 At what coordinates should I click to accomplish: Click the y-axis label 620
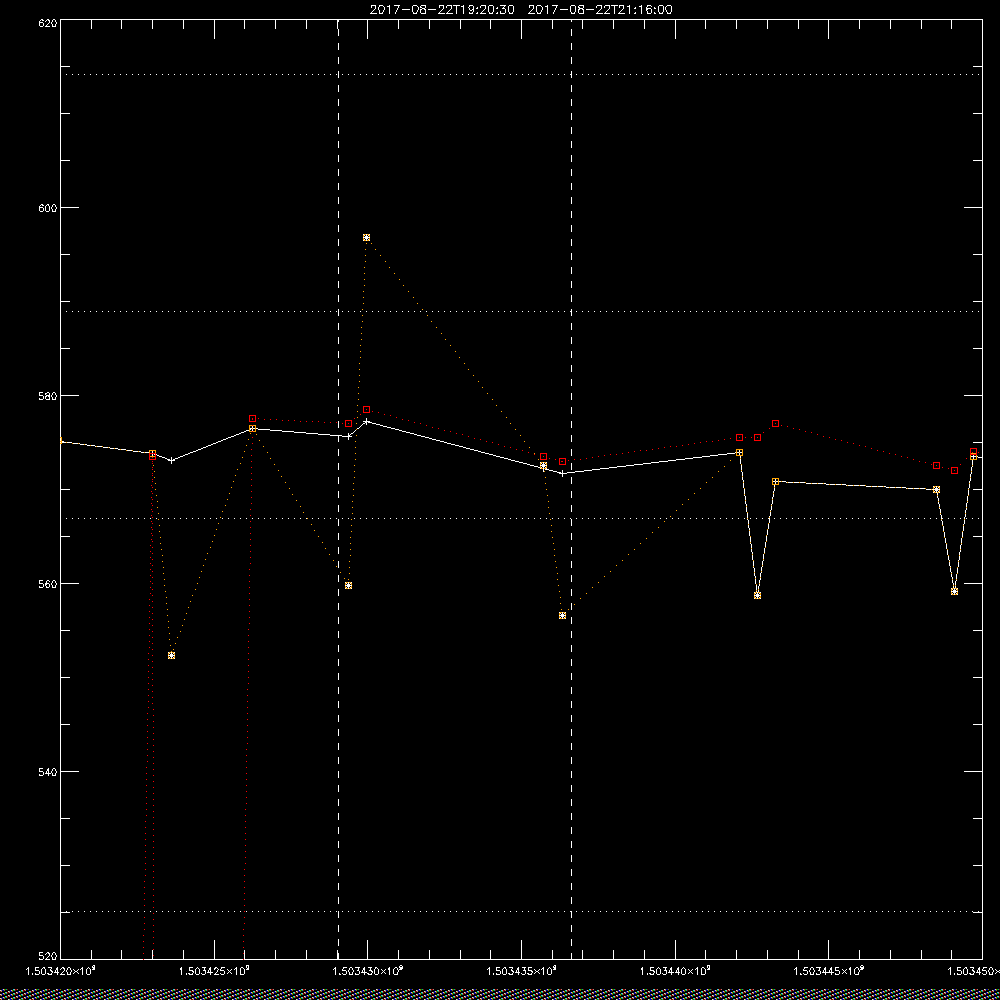(x=49, y=22)
